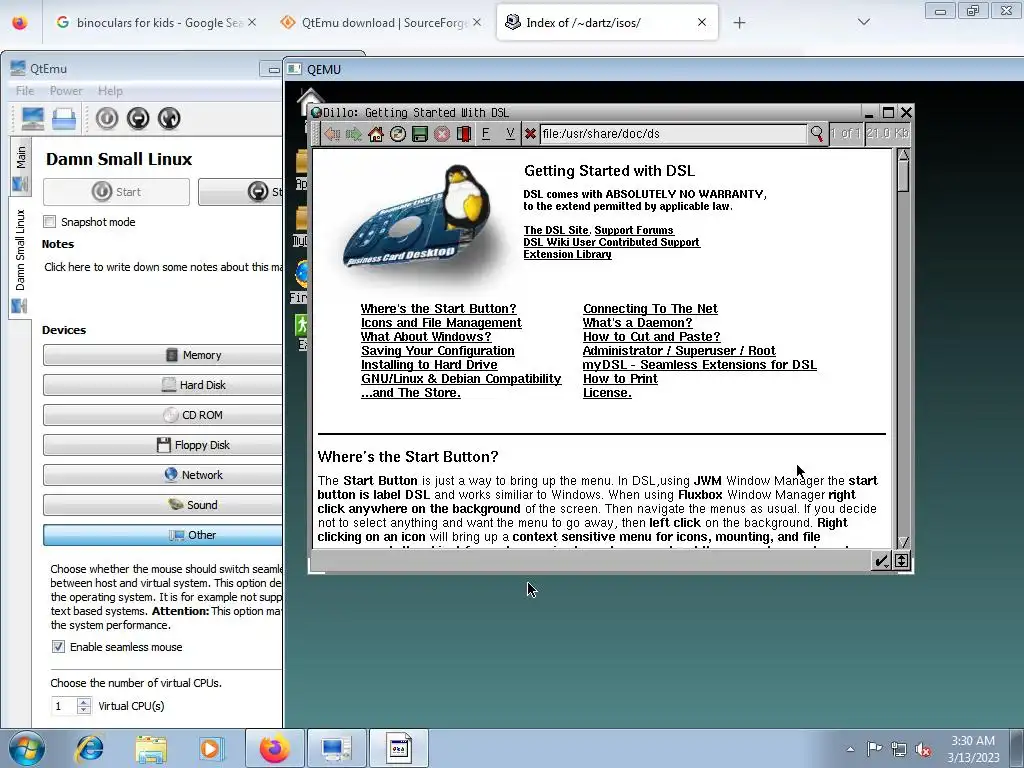Click Dillo's Save page floppy icon
The image size is (1024, 768).
tap(420, 134)
